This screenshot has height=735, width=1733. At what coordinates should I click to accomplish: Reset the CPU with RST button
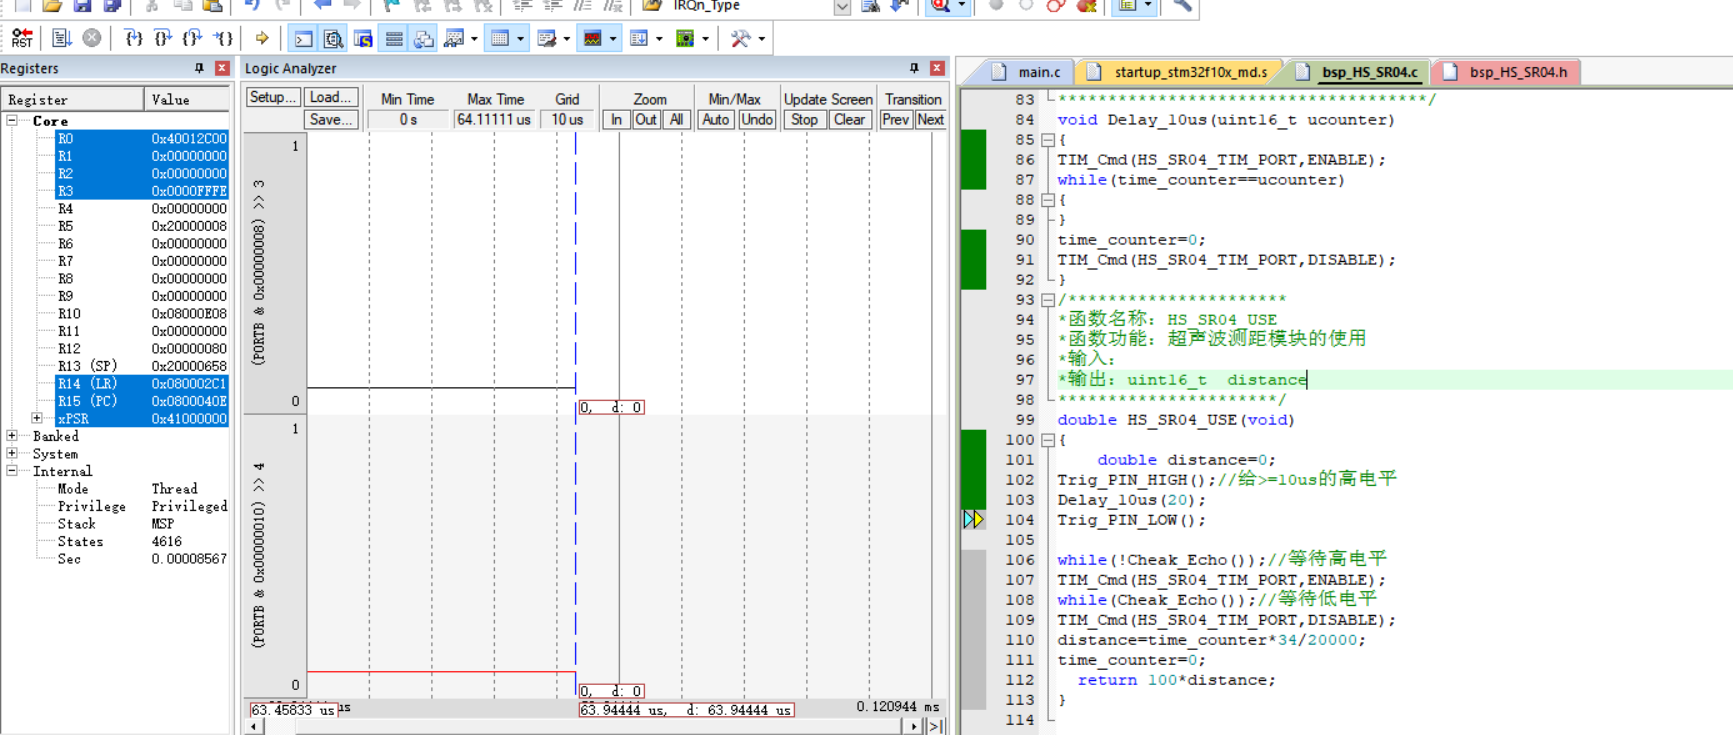pyautogui.click(x=22, y=38)
